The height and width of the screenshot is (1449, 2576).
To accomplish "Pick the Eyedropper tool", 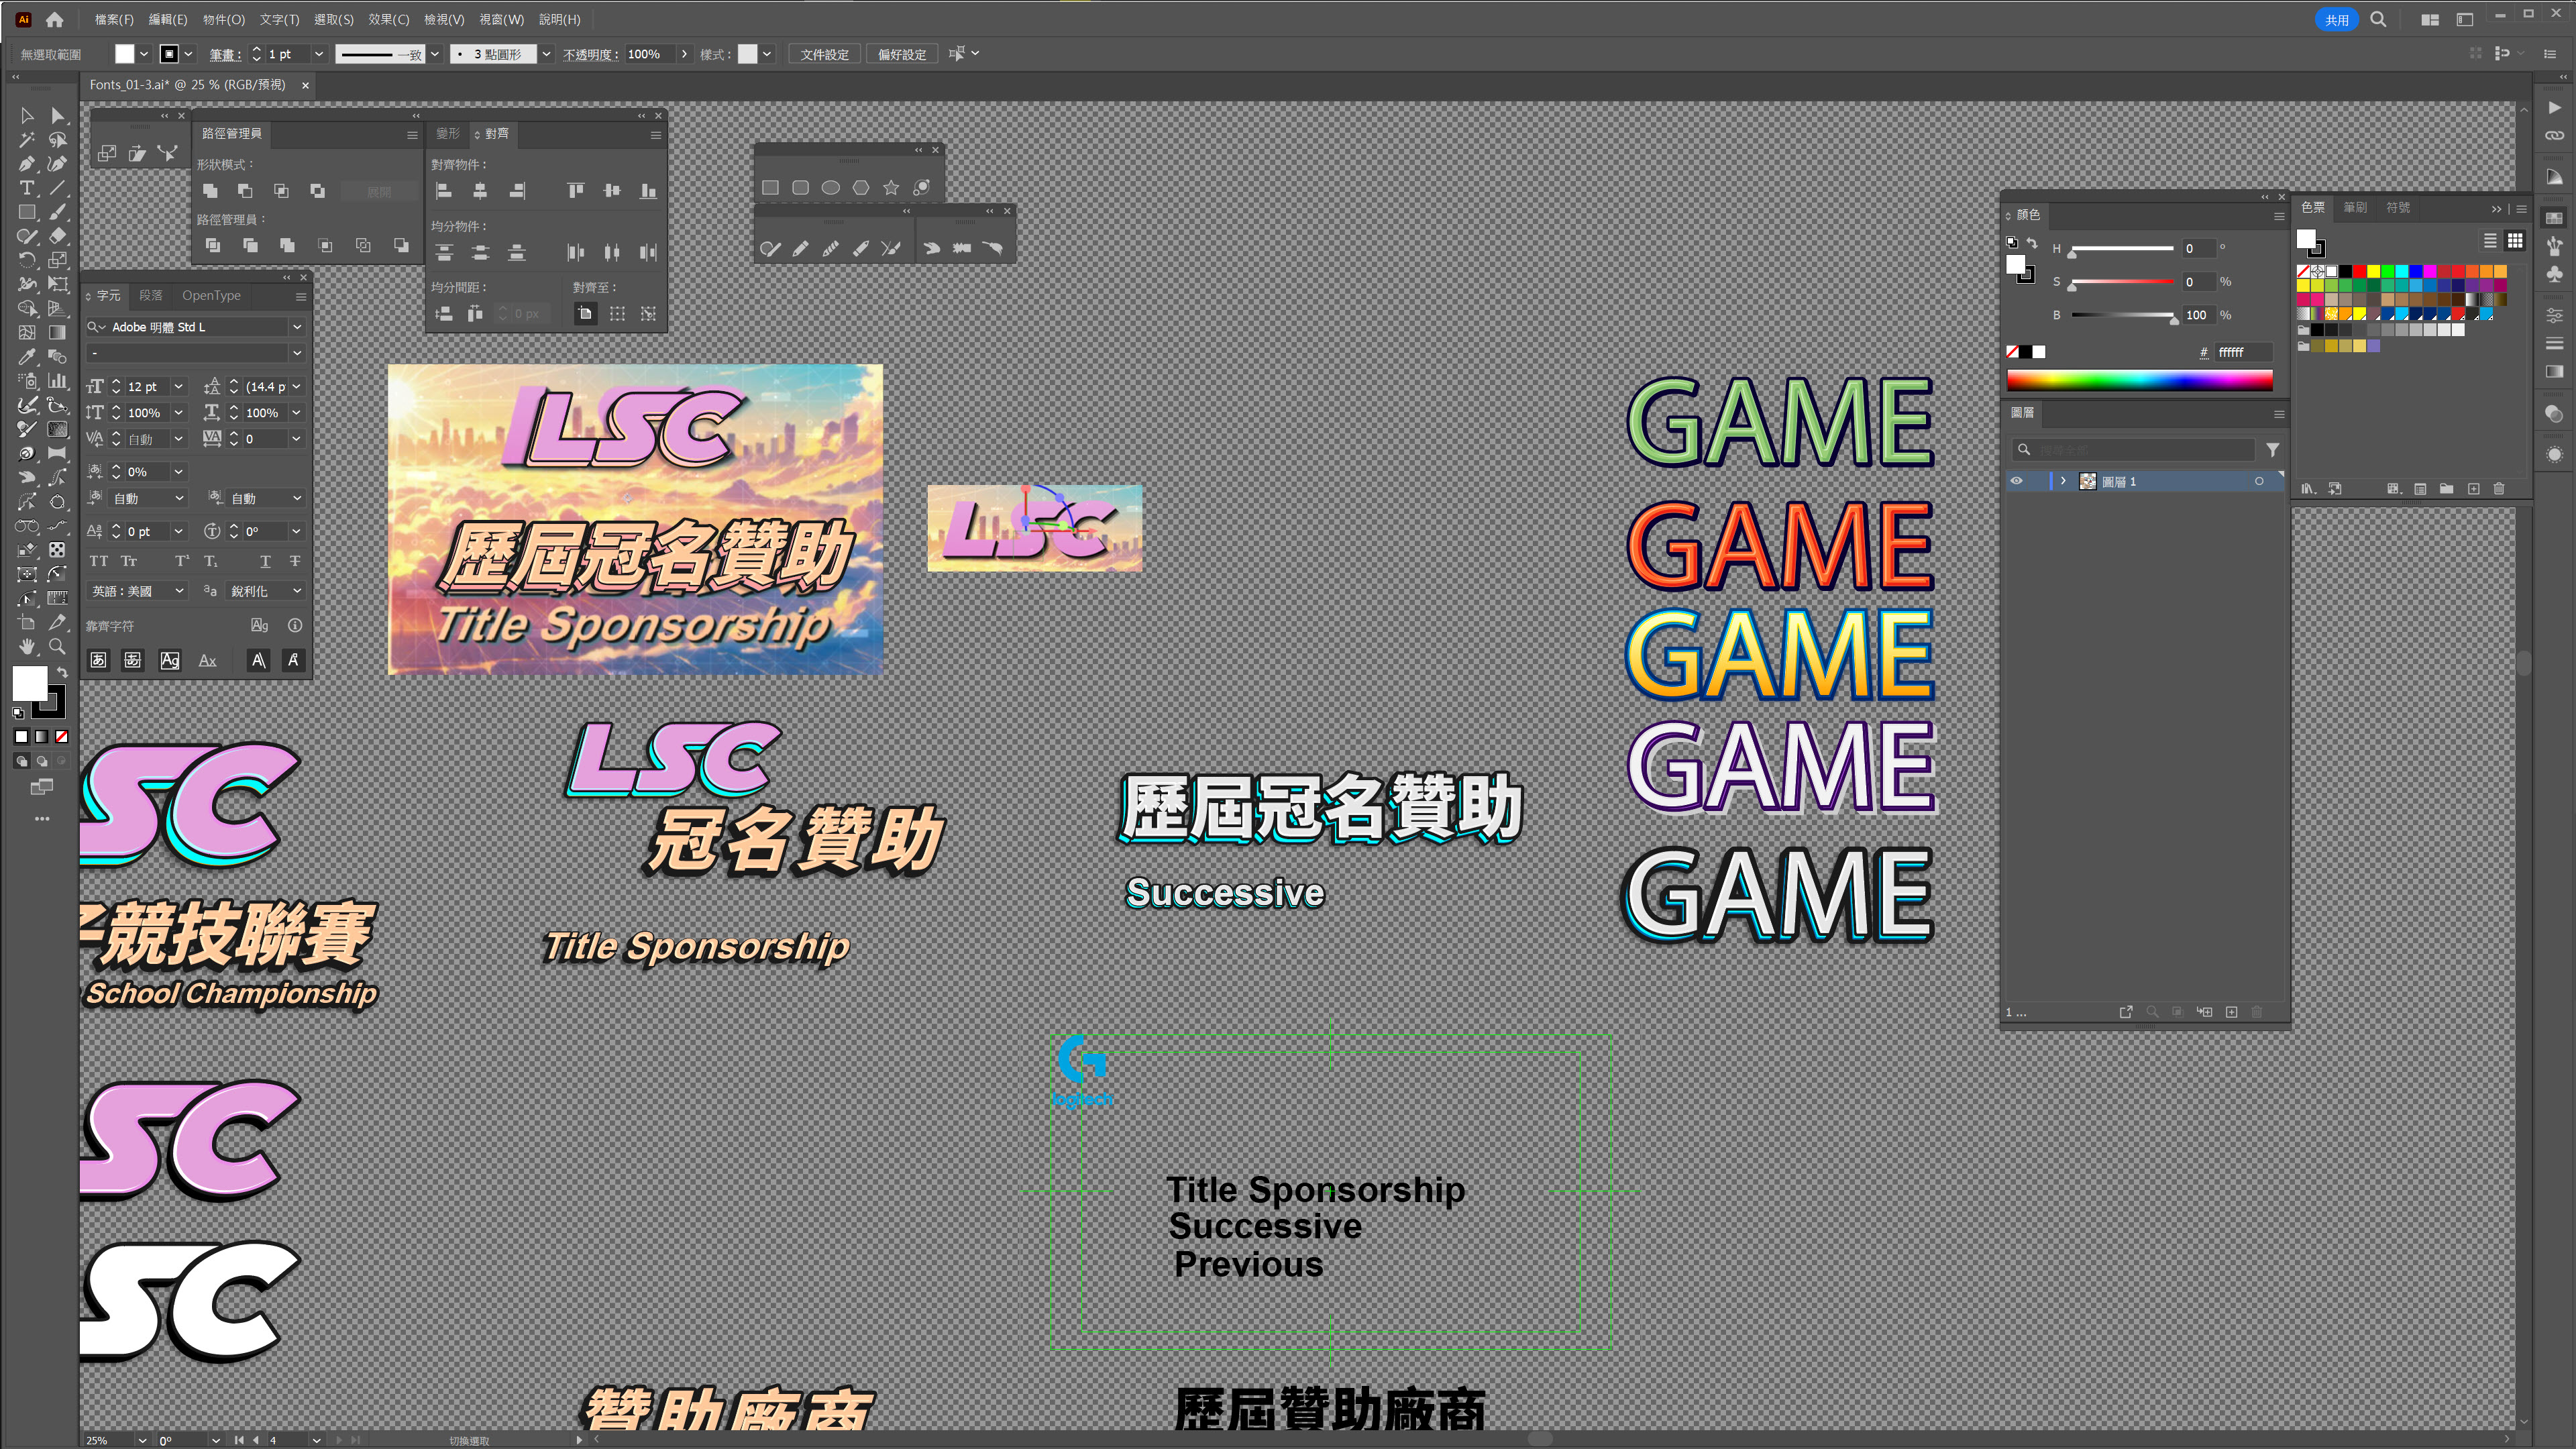I will point(27,357).
